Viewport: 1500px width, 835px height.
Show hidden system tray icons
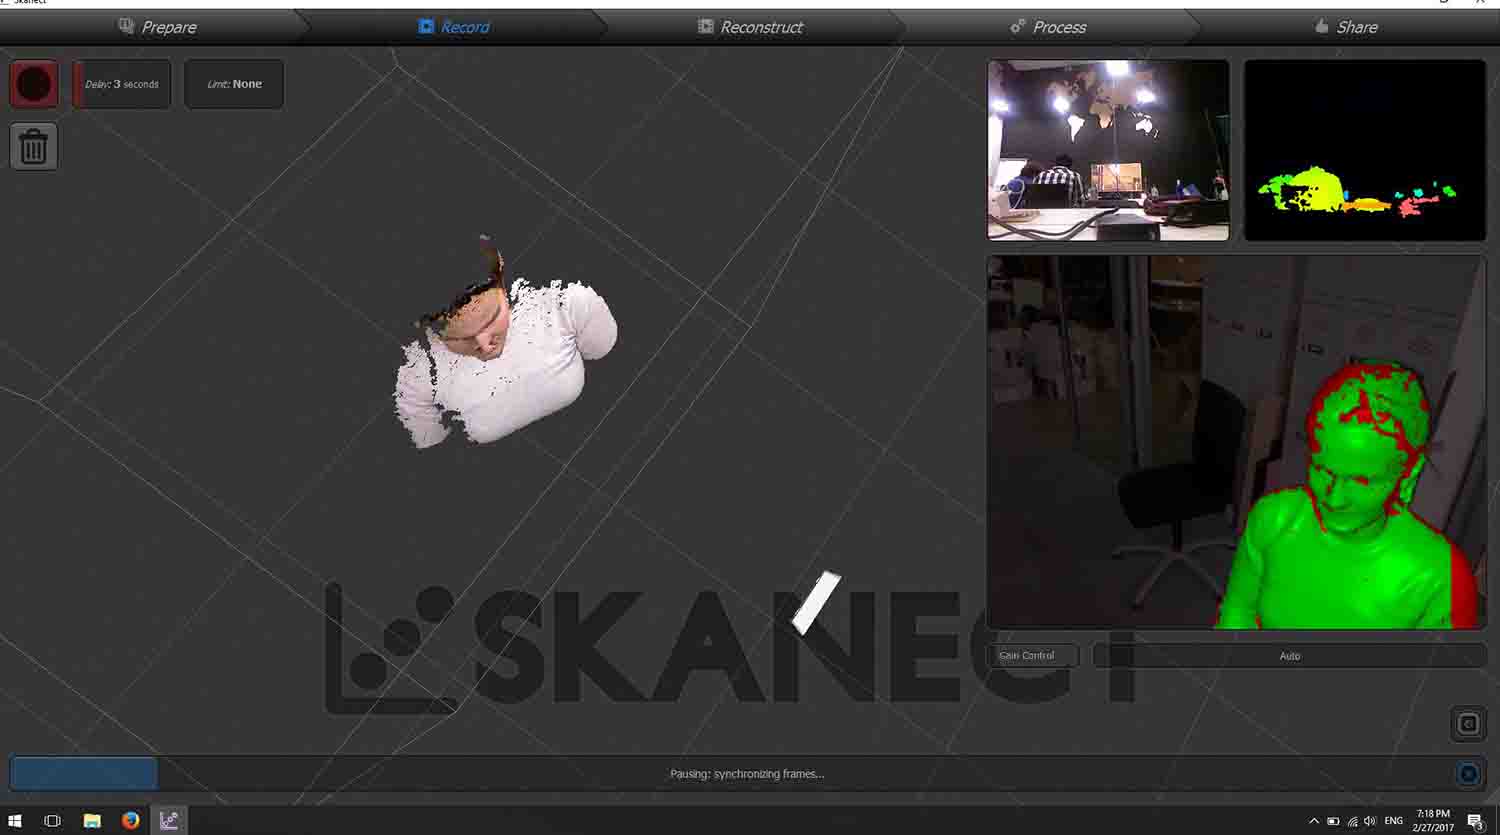(1314, 821)
